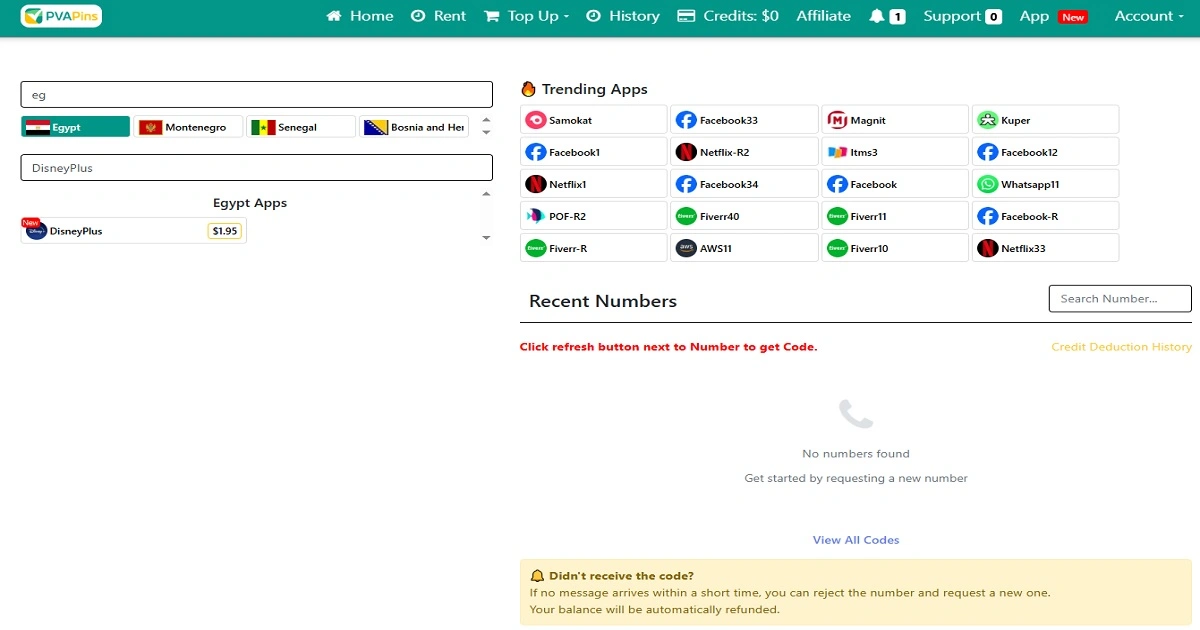Click up arrow of apps list scrollbar
Viewport: 1200px width, 630px height.
click(x=486, y=194)
